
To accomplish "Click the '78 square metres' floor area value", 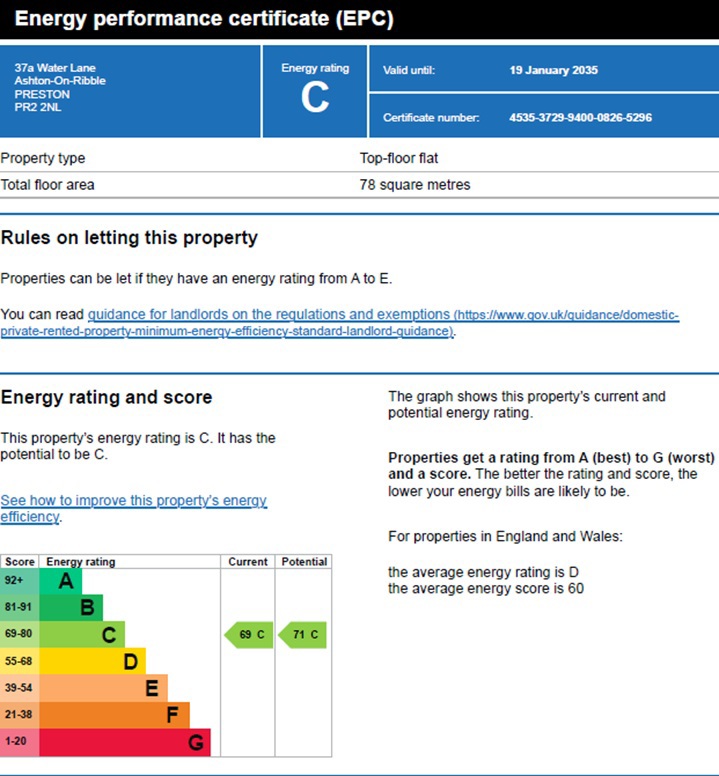I will click(x=414, y=185).
